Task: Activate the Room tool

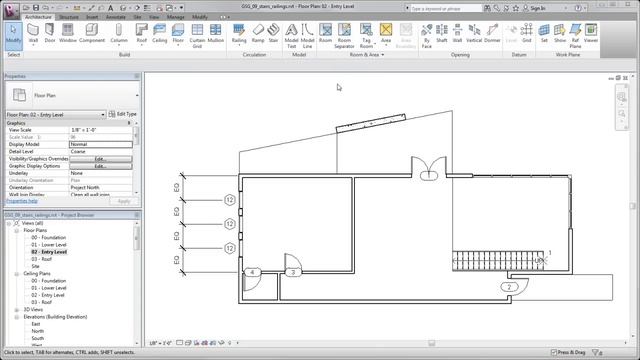Action: (x=325, y=33)
